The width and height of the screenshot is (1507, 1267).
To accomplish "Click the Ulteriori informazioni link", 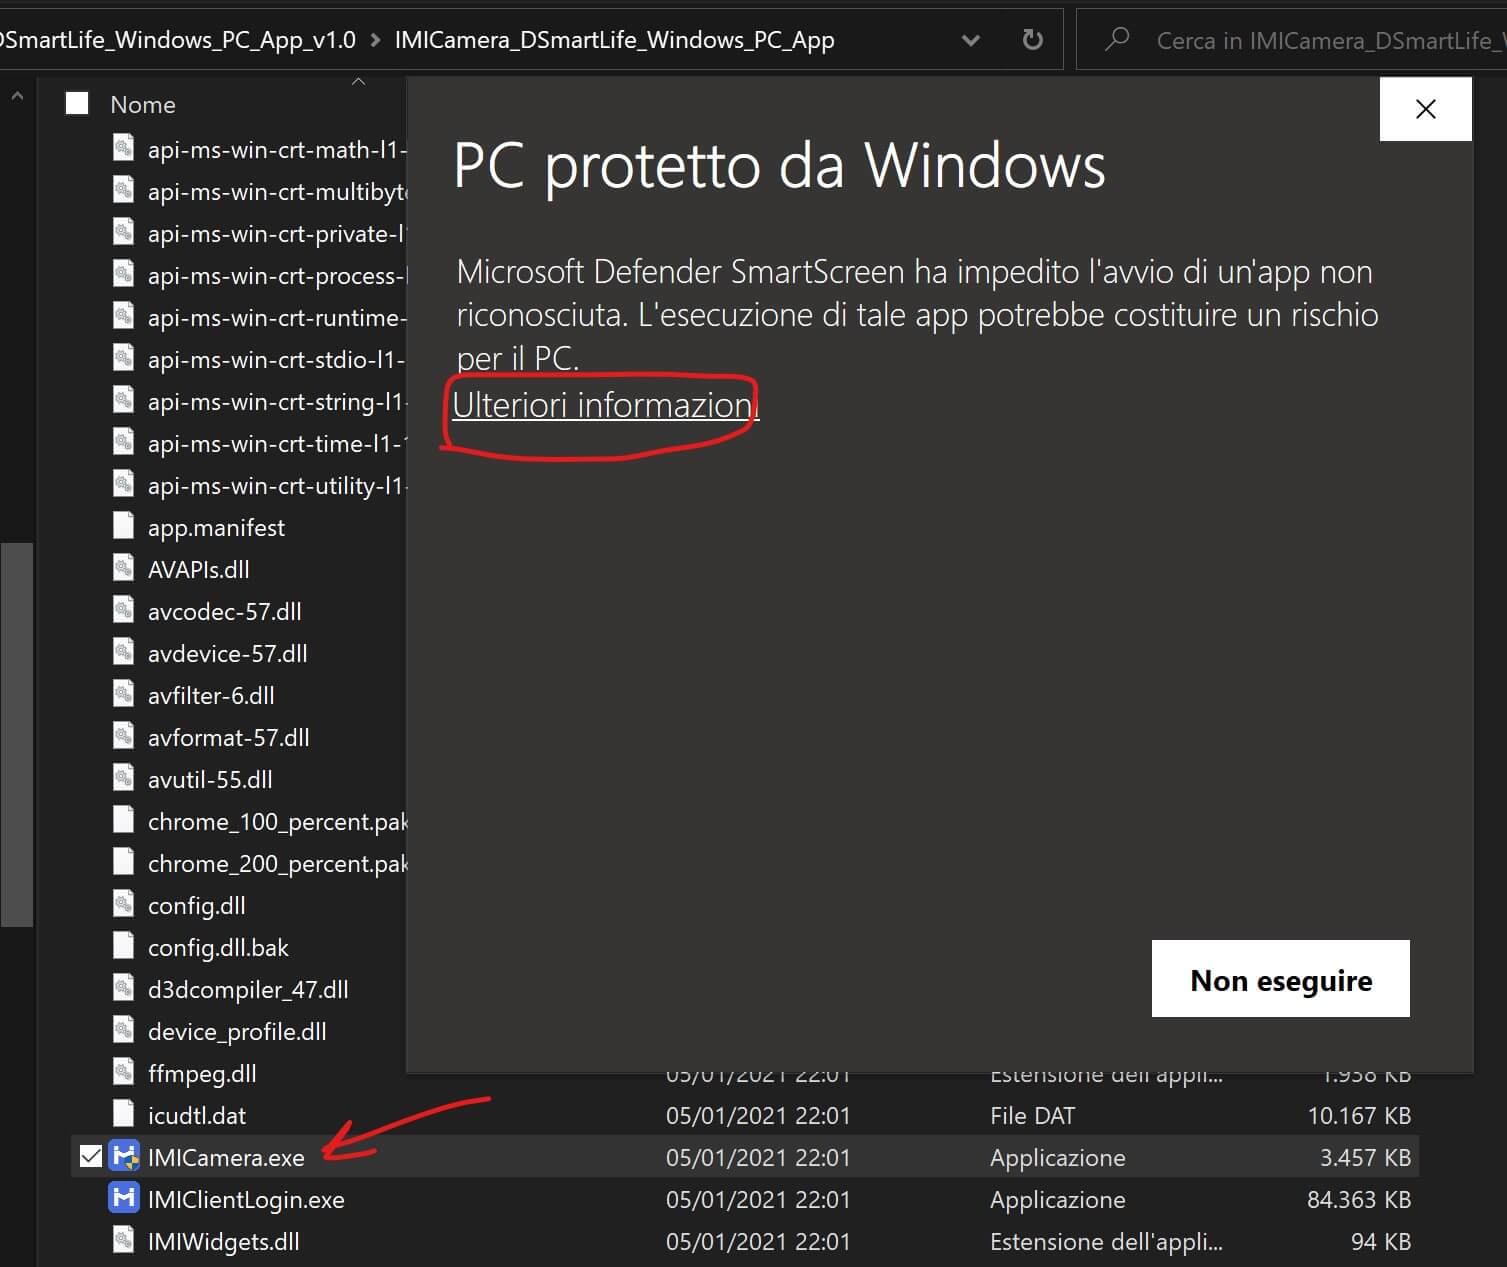I will pyautogui.click(x=605, y=405).
